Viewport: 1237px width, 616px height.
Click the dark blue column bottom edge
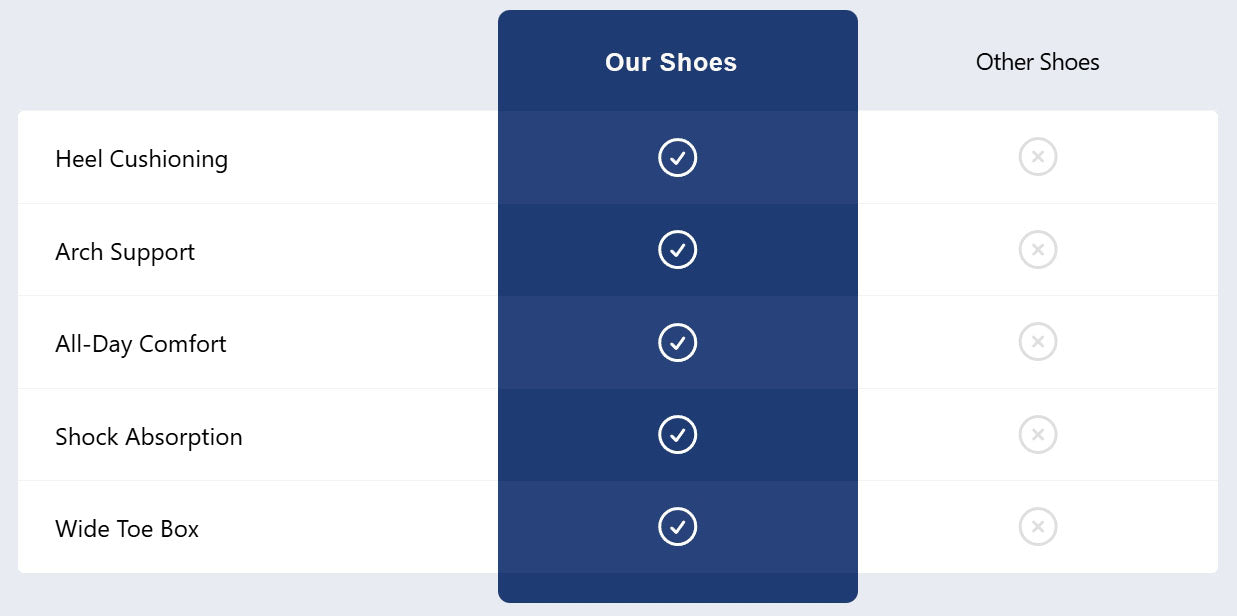point(677,589)
